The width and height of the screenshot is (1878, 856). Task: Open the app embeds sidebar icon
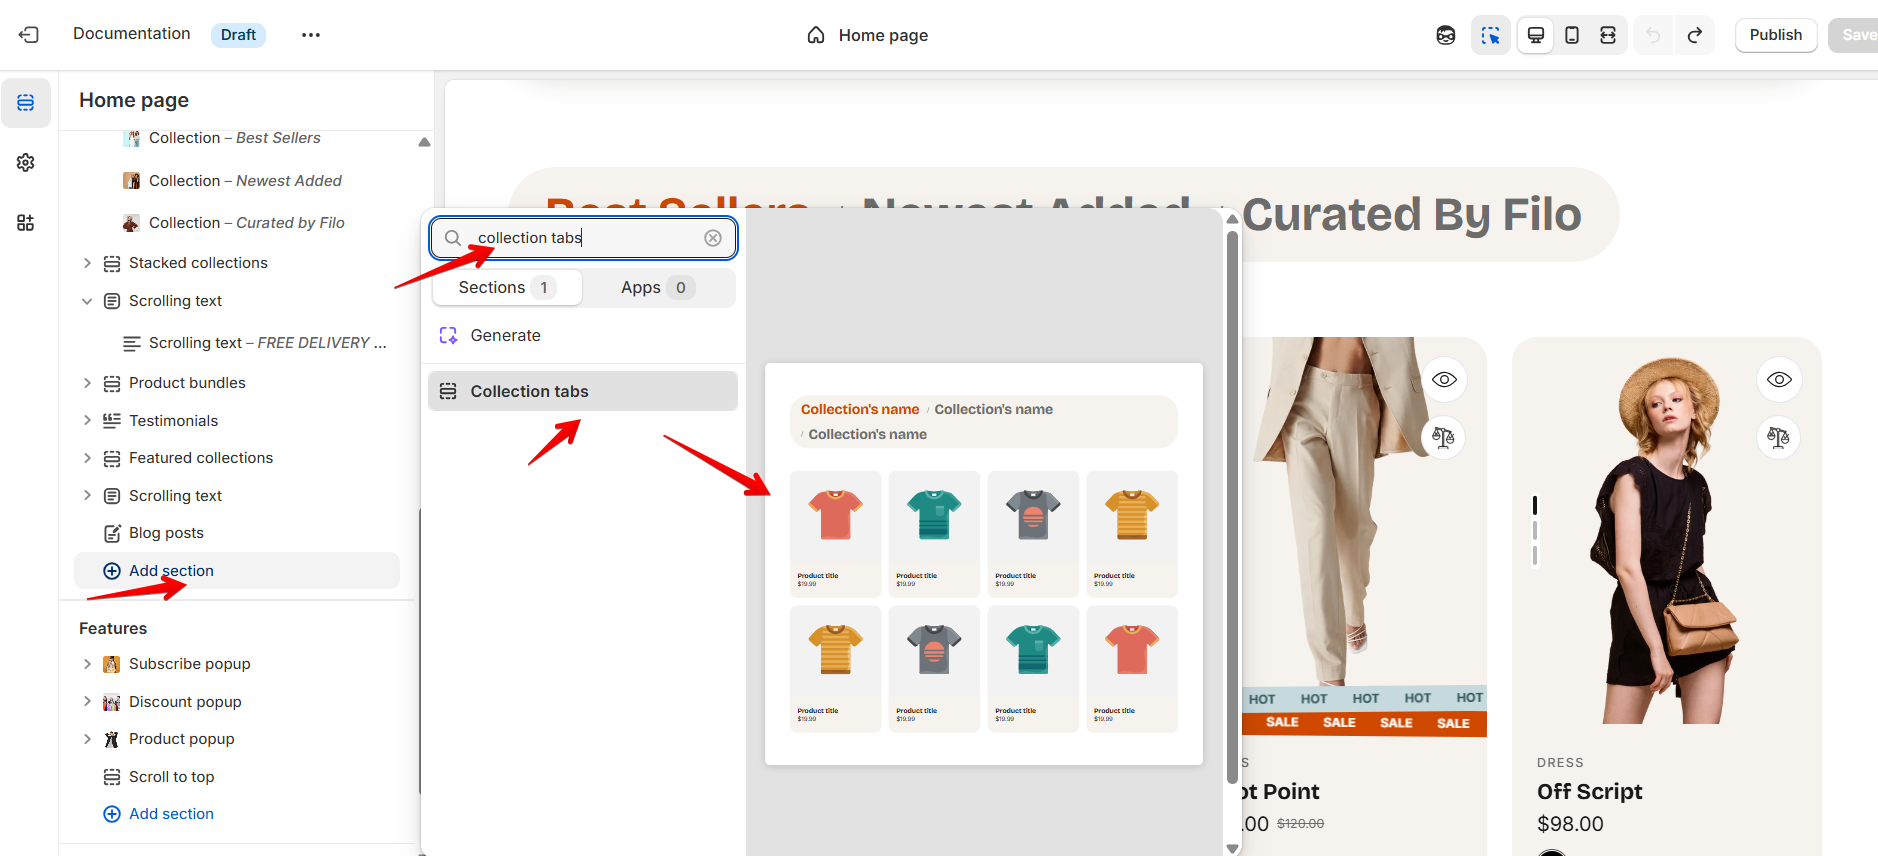click(26, 223)
